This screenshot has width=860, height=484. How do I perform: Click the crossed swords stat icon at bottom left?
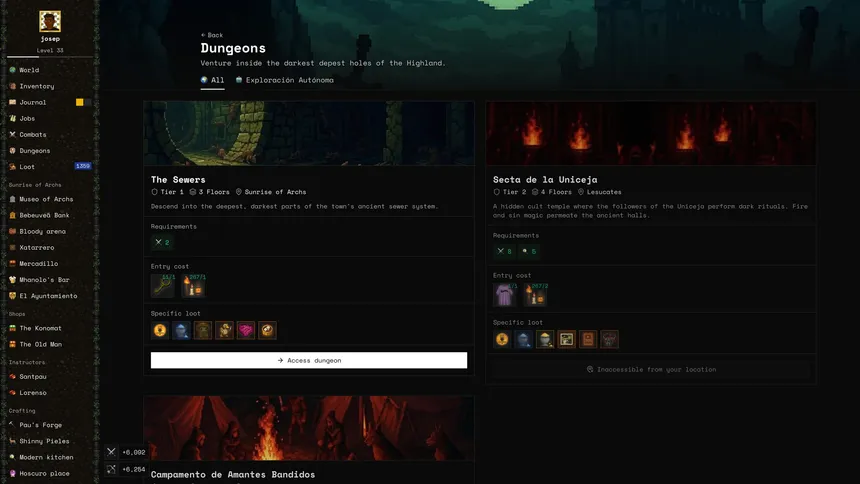coord(111,452)
